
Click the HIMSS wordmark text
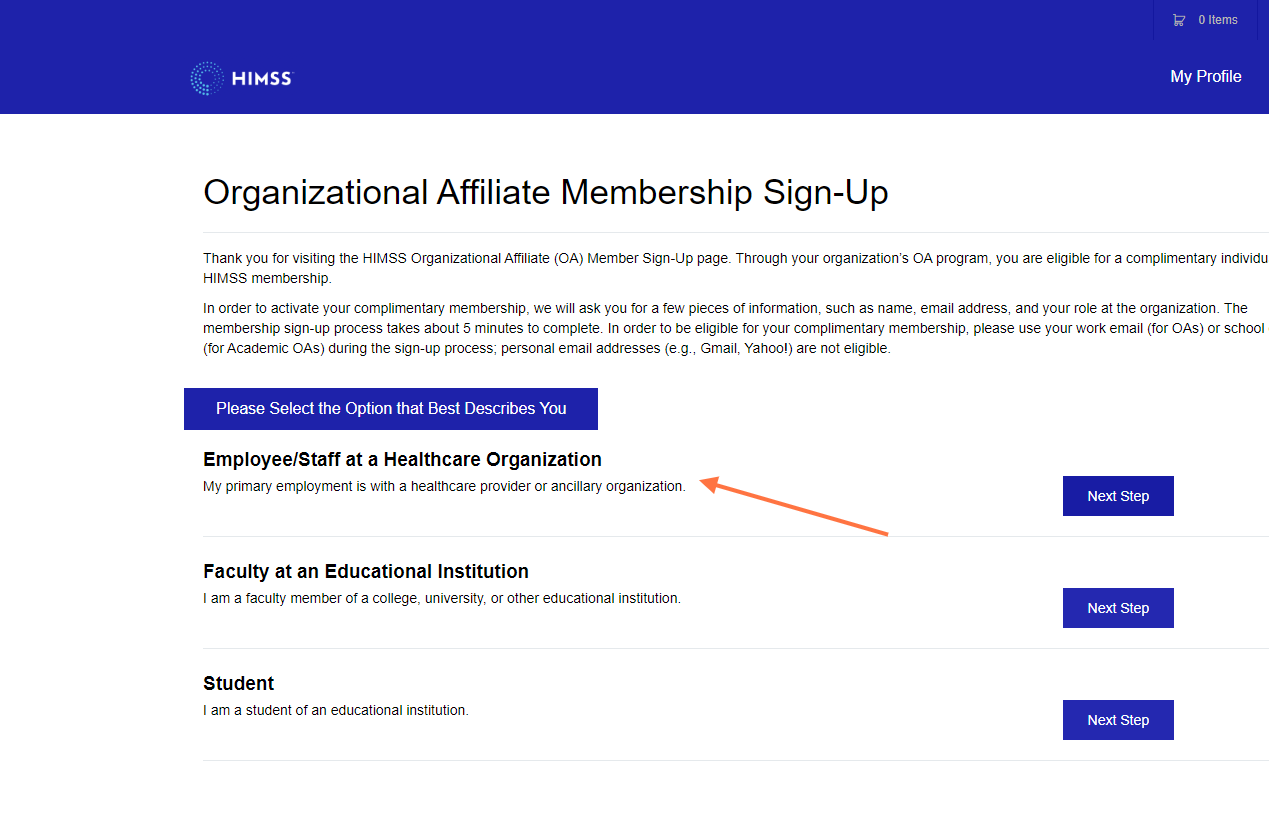pos(261,78)
